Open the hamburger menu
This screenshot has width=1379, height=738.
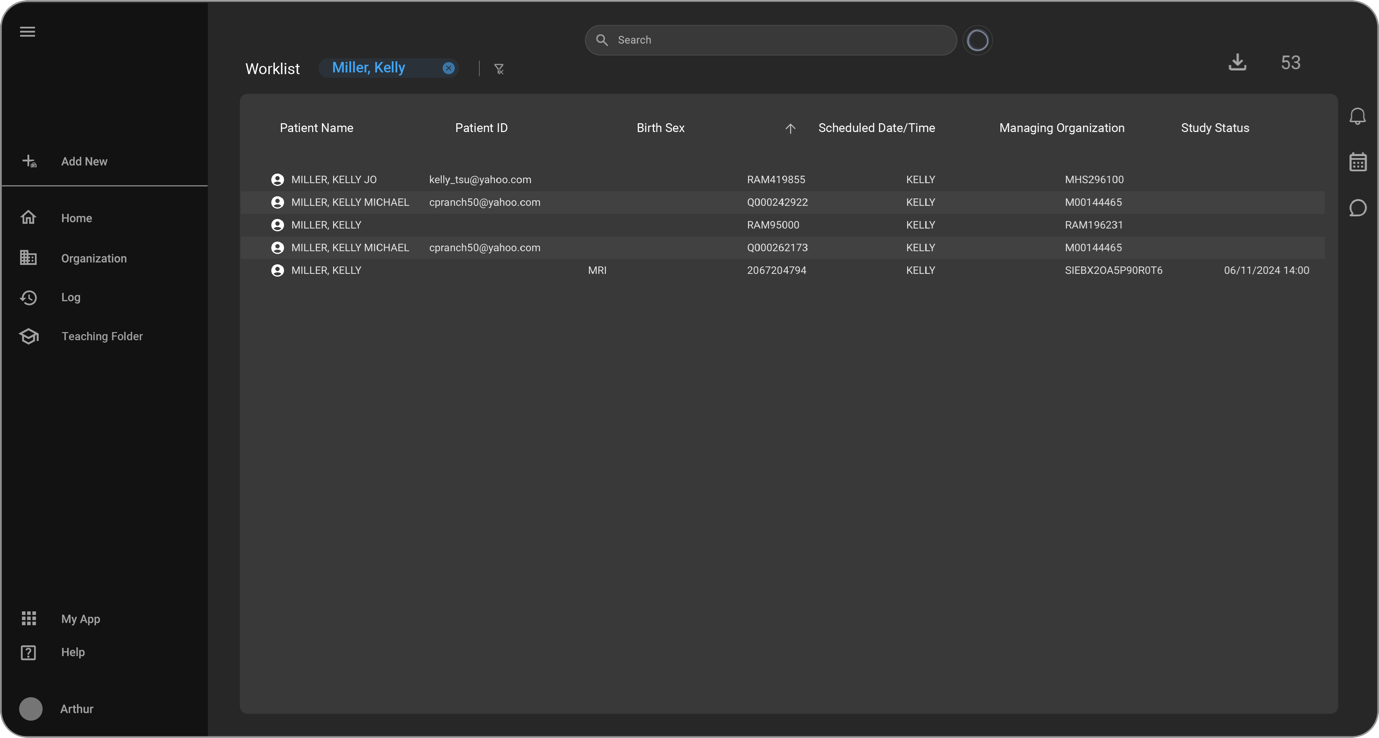tap(28, 32)
